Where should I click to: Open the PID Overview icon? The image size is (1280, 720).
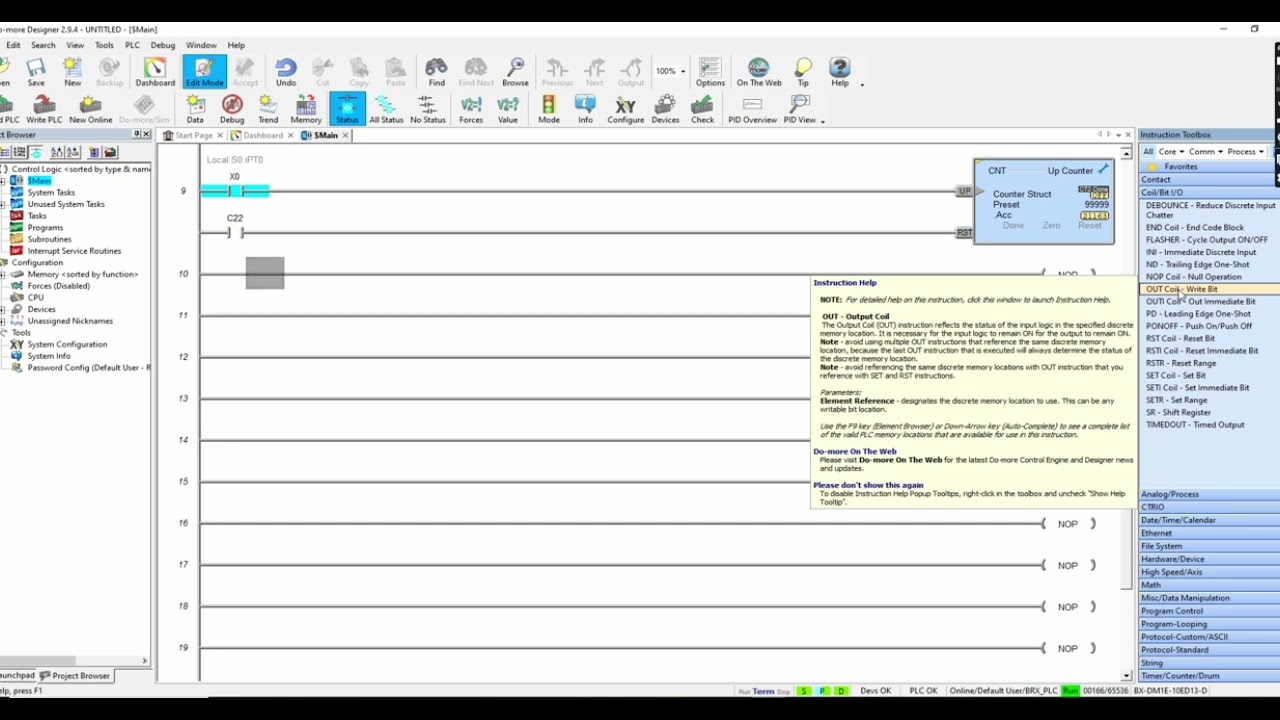(752, 110)
